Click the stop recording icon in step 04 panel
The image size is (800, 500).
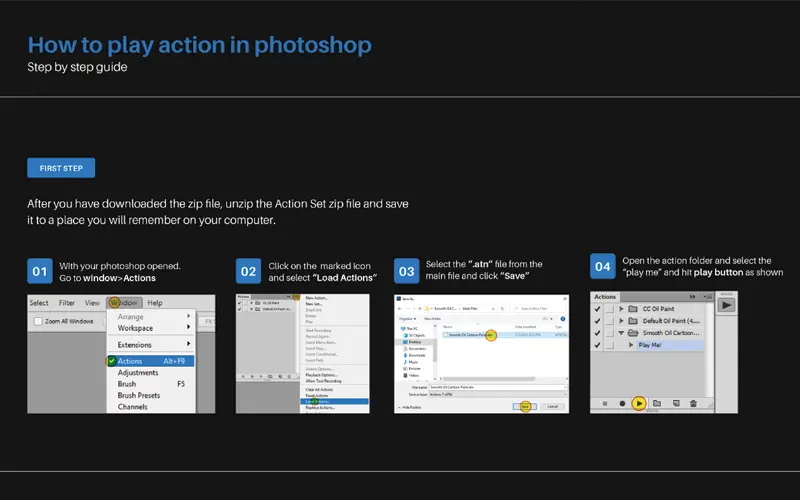tap(605, 403)
